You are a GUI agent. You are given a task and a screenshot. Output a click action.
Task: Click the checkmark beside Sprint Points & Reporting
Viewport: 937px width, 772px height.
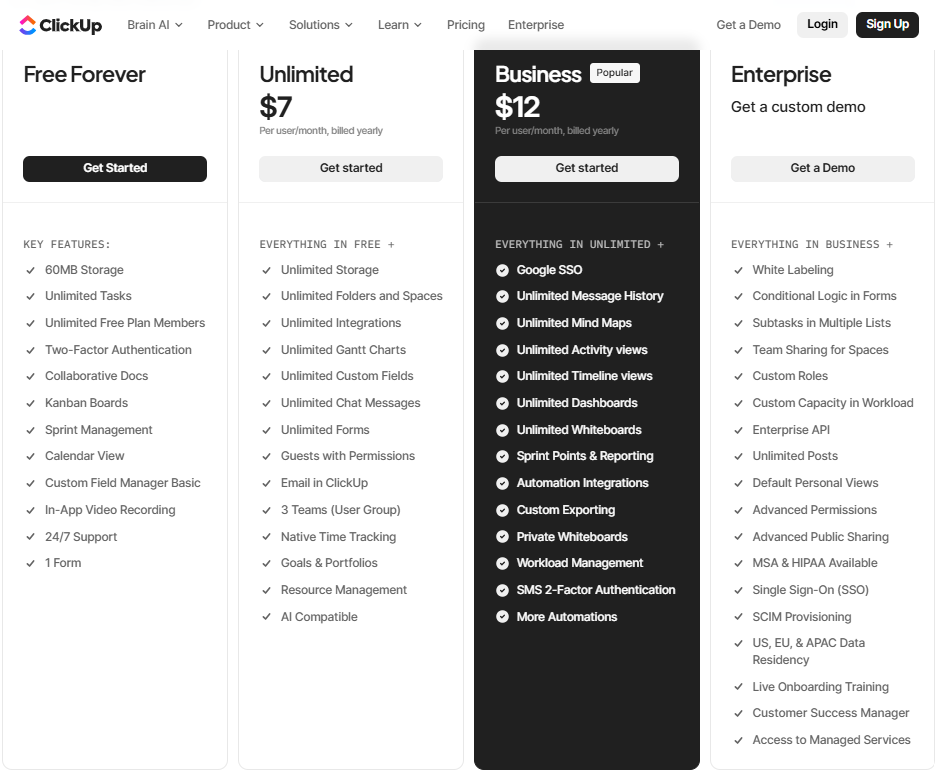click(502, 456)
